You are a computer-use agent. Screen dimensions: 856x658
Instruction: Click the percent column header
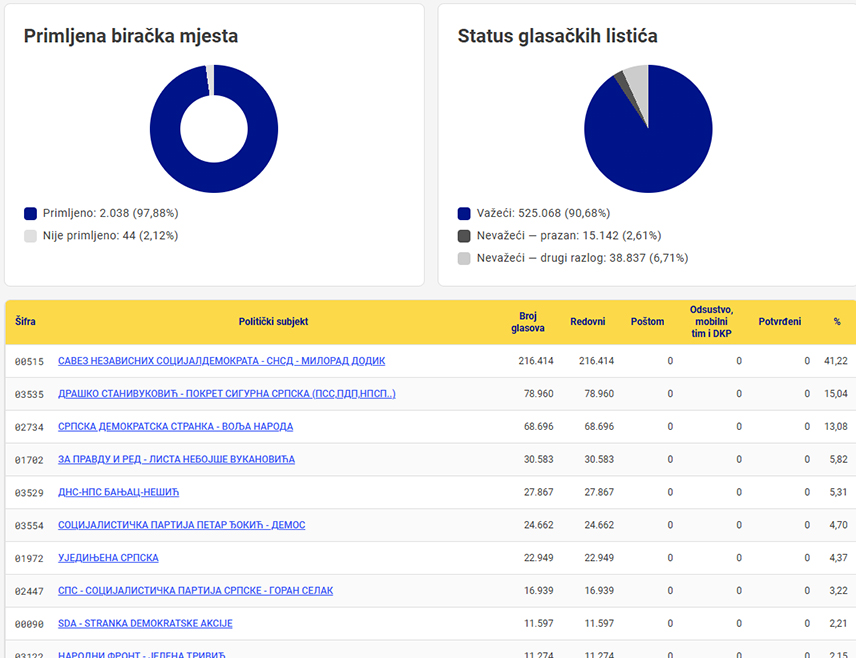837,322
